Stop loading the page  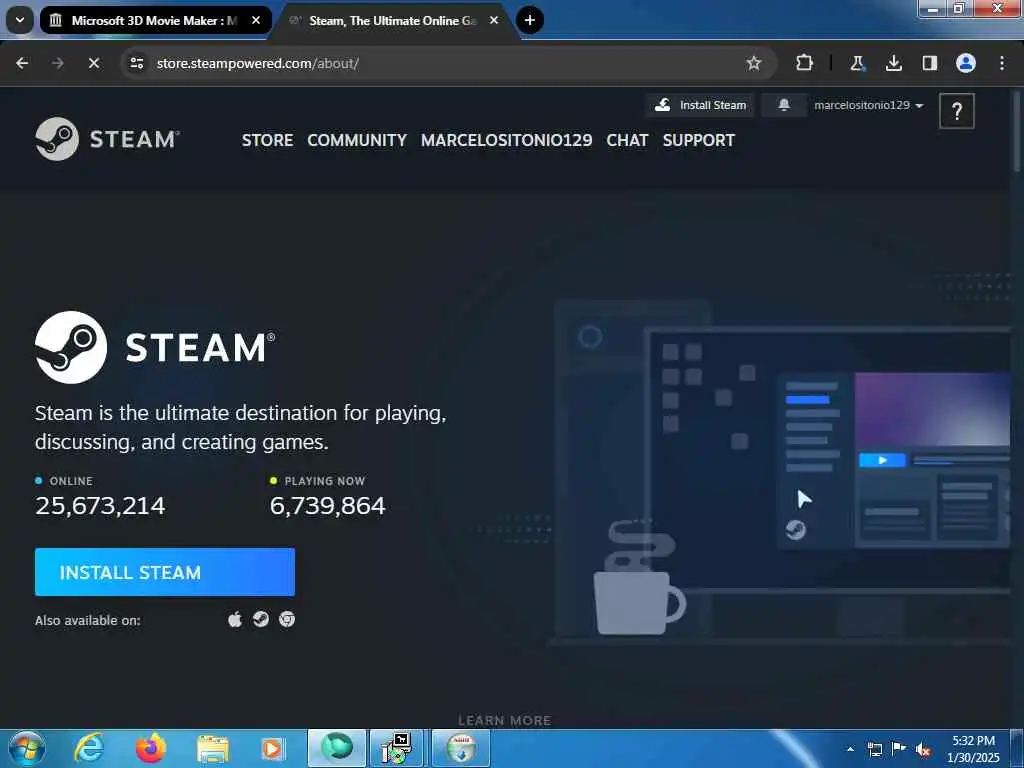[x=94, y=63]
